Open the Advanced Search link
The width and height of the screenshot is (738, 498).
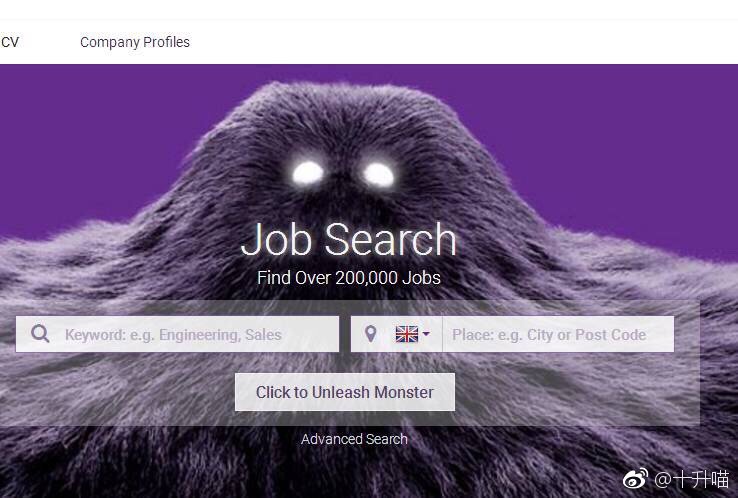(x=354, y=439)
